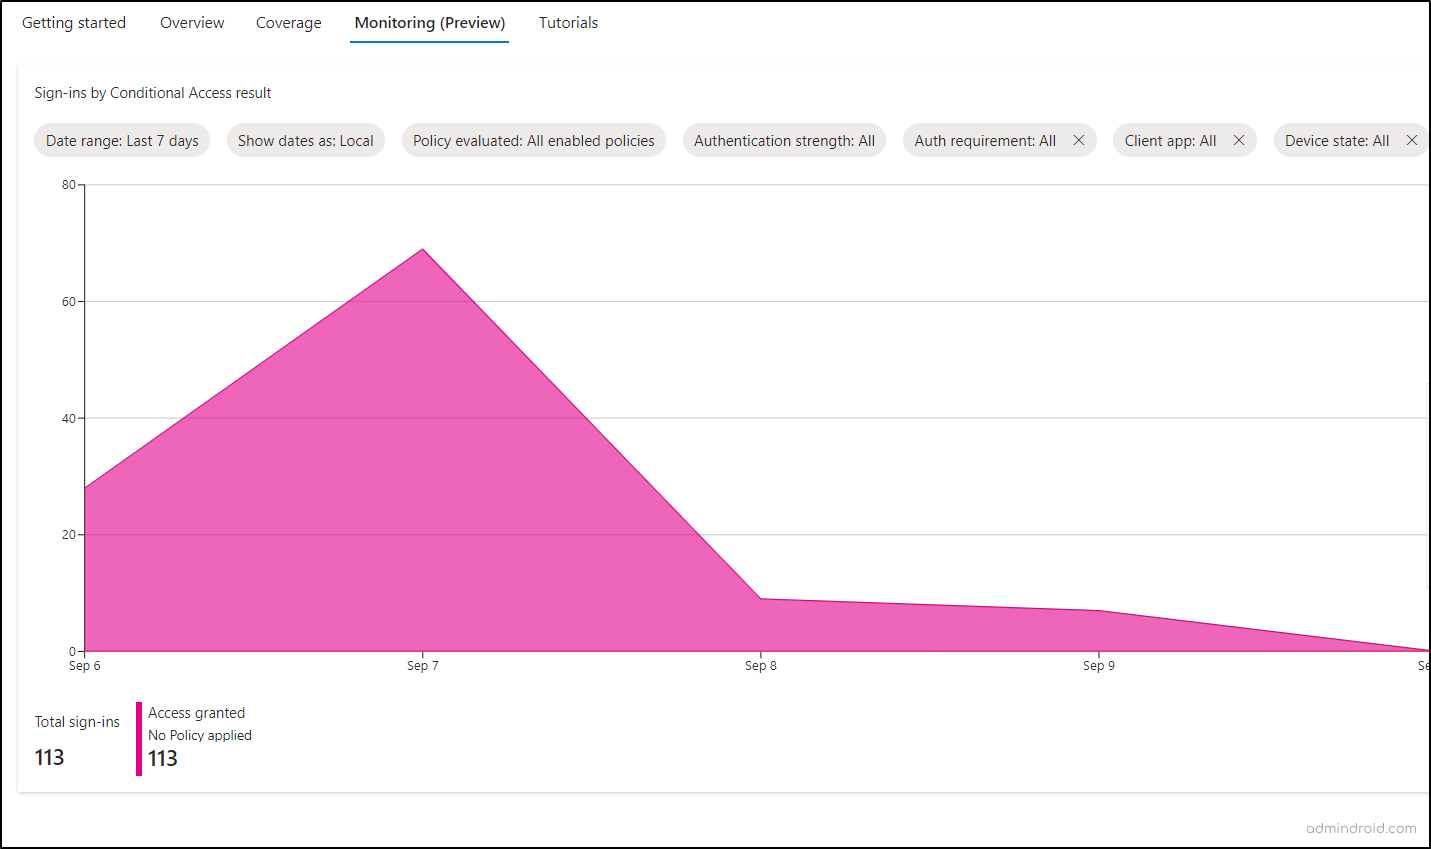
Task: Clear the Client app filter with X
Action: 1239,141
